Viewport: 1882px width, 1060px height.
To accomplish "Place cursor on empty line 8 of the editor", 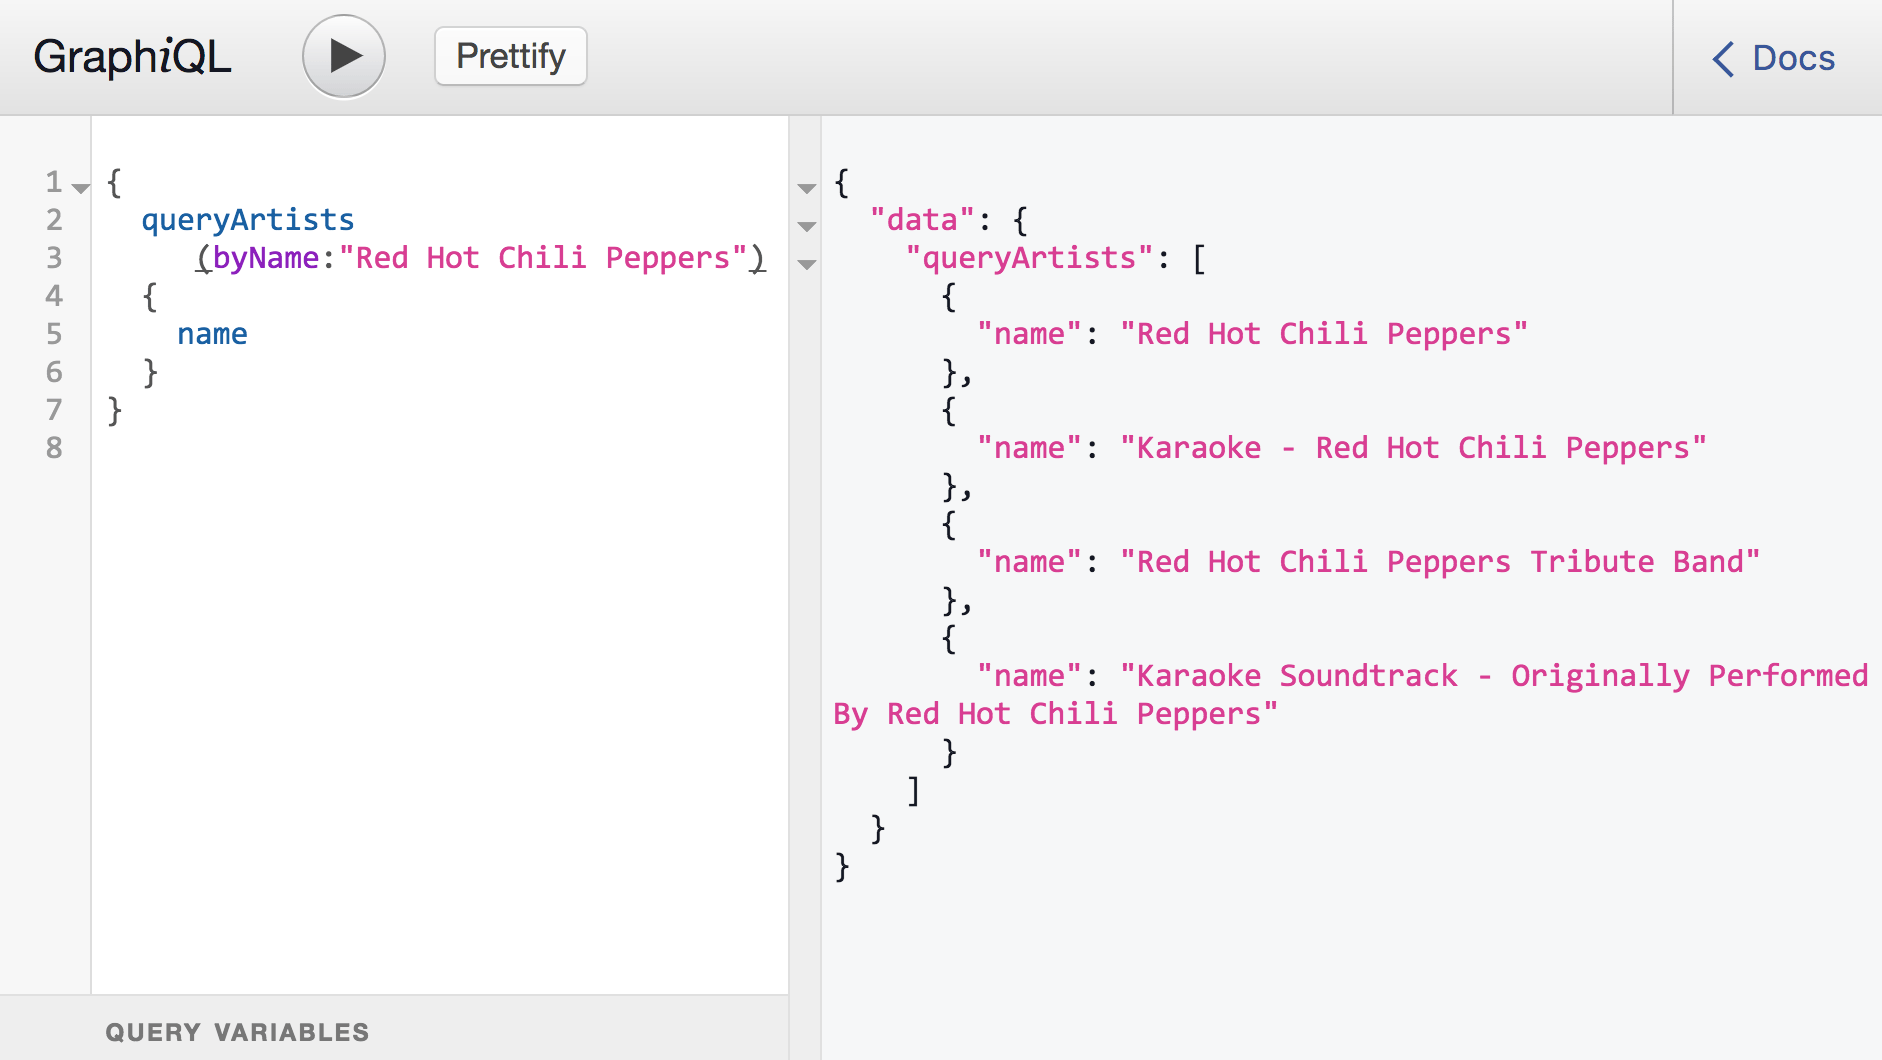I will coord(400,448).
